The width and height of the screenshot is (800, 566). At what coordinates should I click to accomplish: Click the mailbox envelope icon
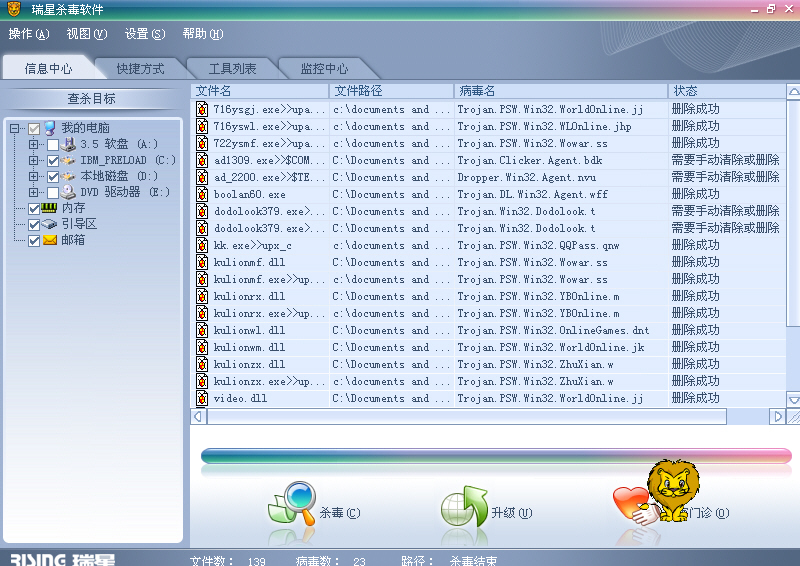coord(49,240)
